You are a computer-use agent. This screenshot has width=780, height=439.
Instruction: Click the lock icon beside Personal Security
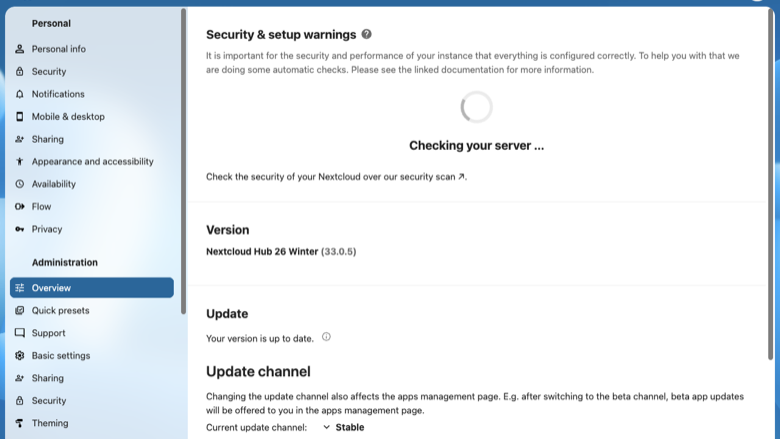(19, 71)
